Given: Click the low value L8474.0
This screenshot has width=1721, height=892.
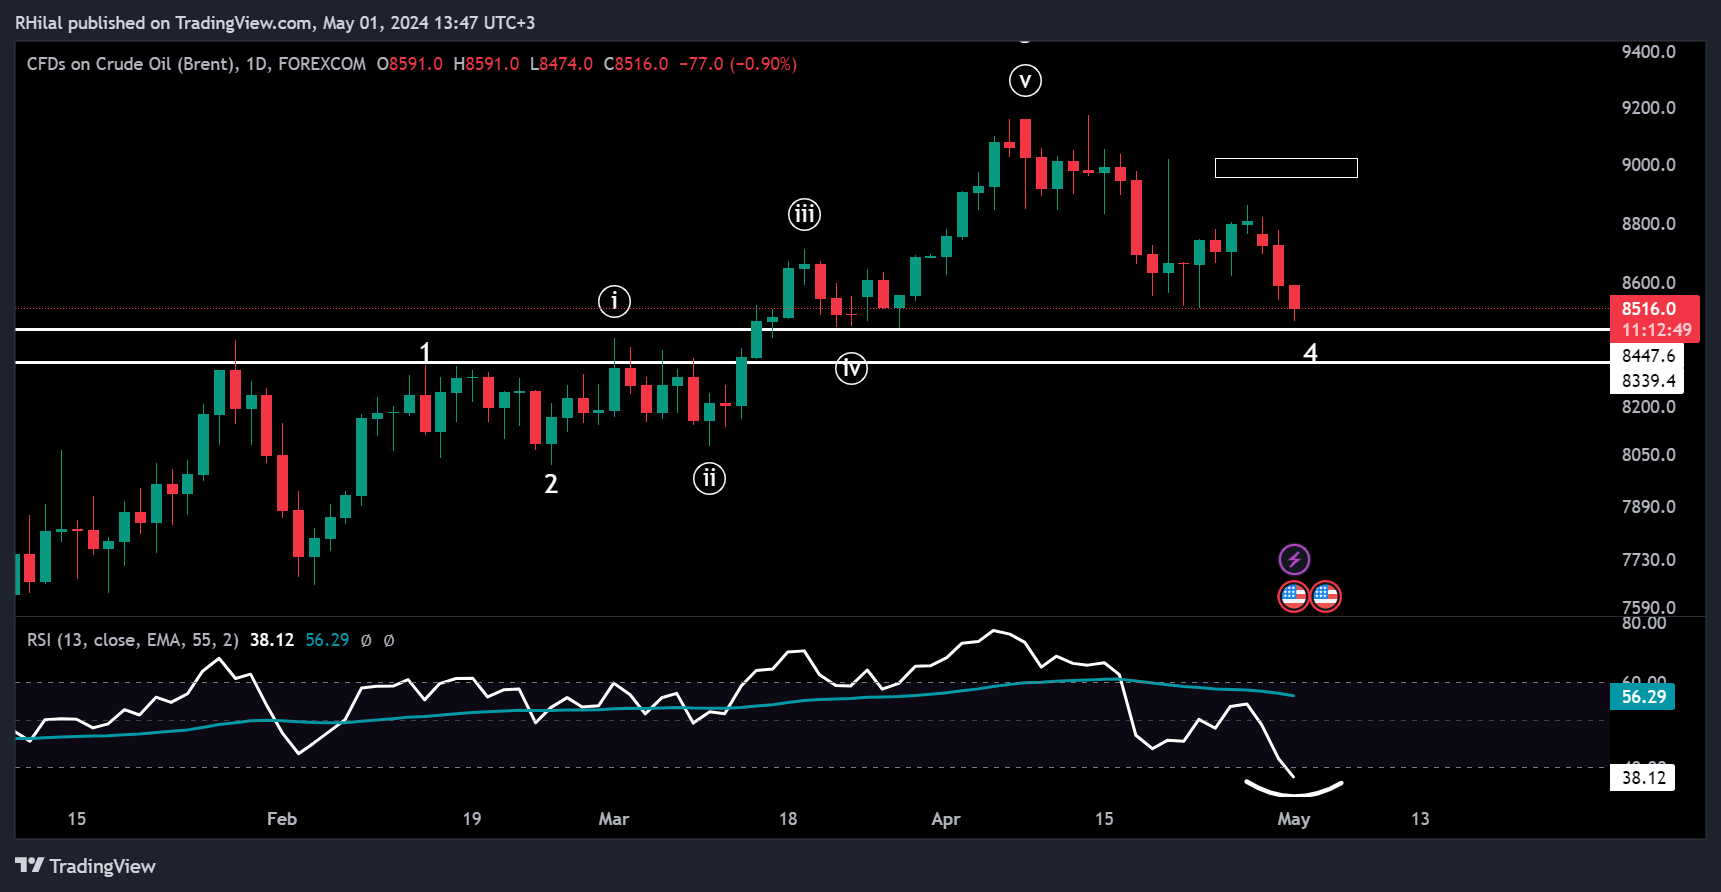Looking at the screenshot, I should coord(561,64).
